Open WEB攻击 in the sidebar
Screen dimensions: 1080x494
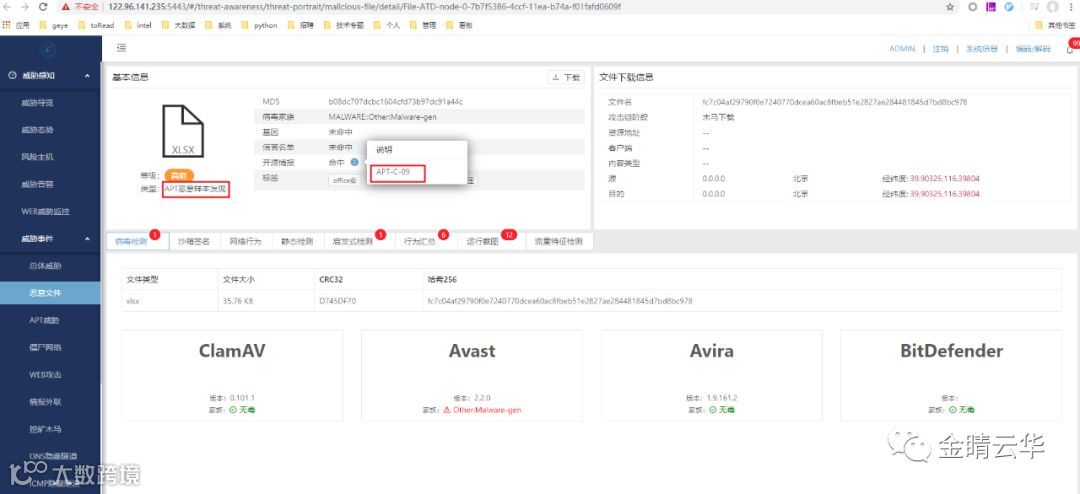pos(45,375)
